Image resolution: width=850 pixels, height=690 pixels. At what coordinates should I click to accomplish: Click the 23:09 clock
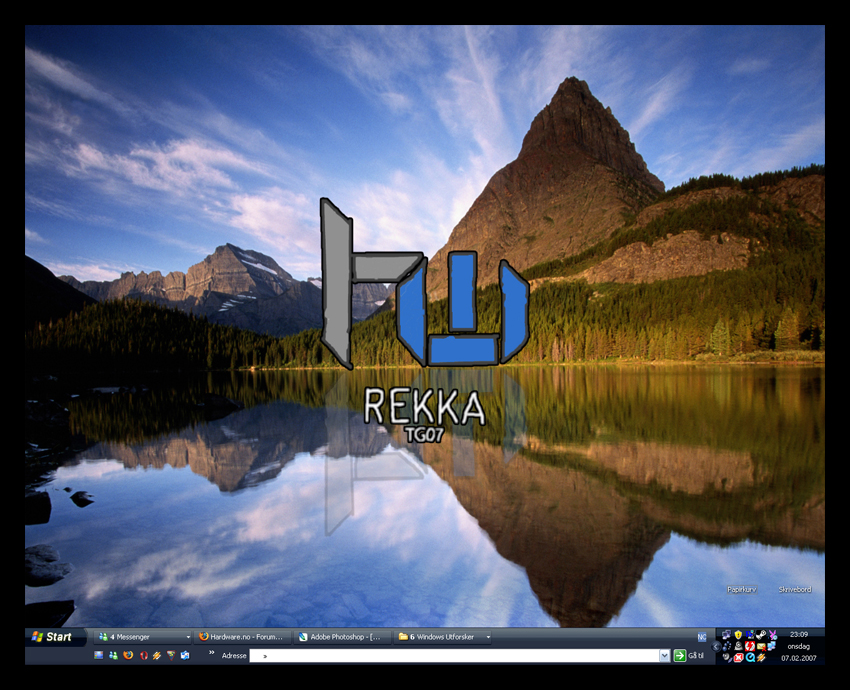(x=799, y=634)
